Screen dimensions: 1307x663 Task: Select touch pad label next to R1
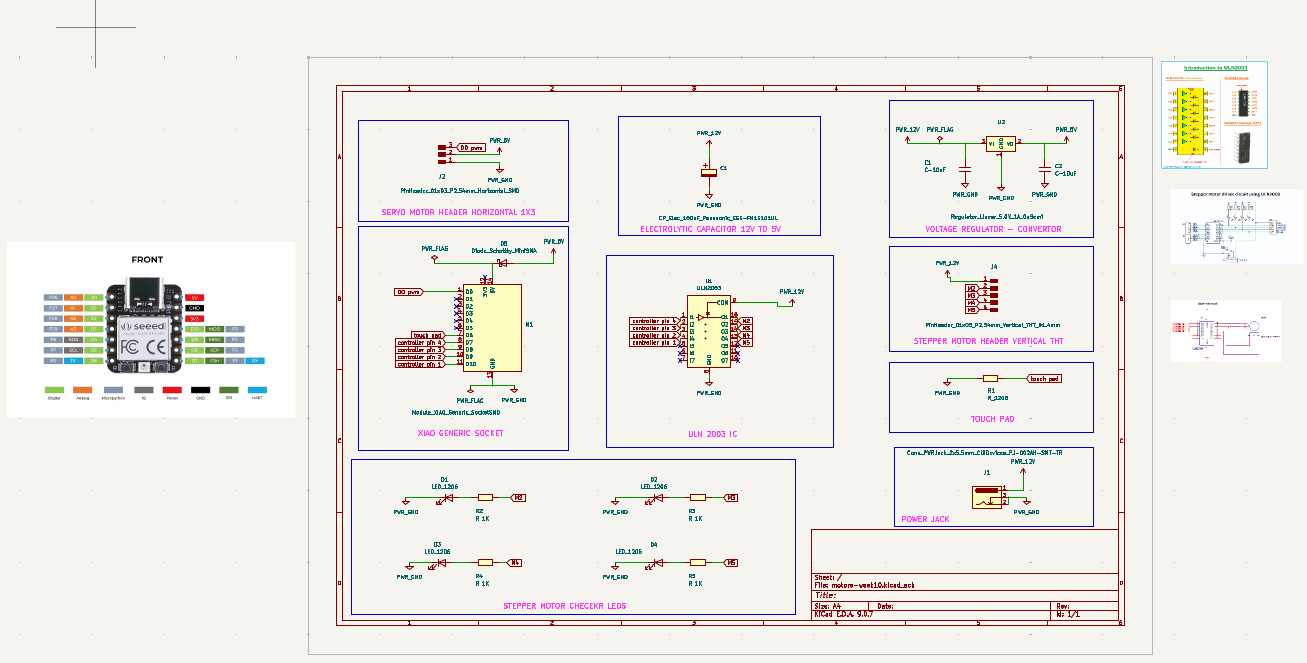(1045, 379)
